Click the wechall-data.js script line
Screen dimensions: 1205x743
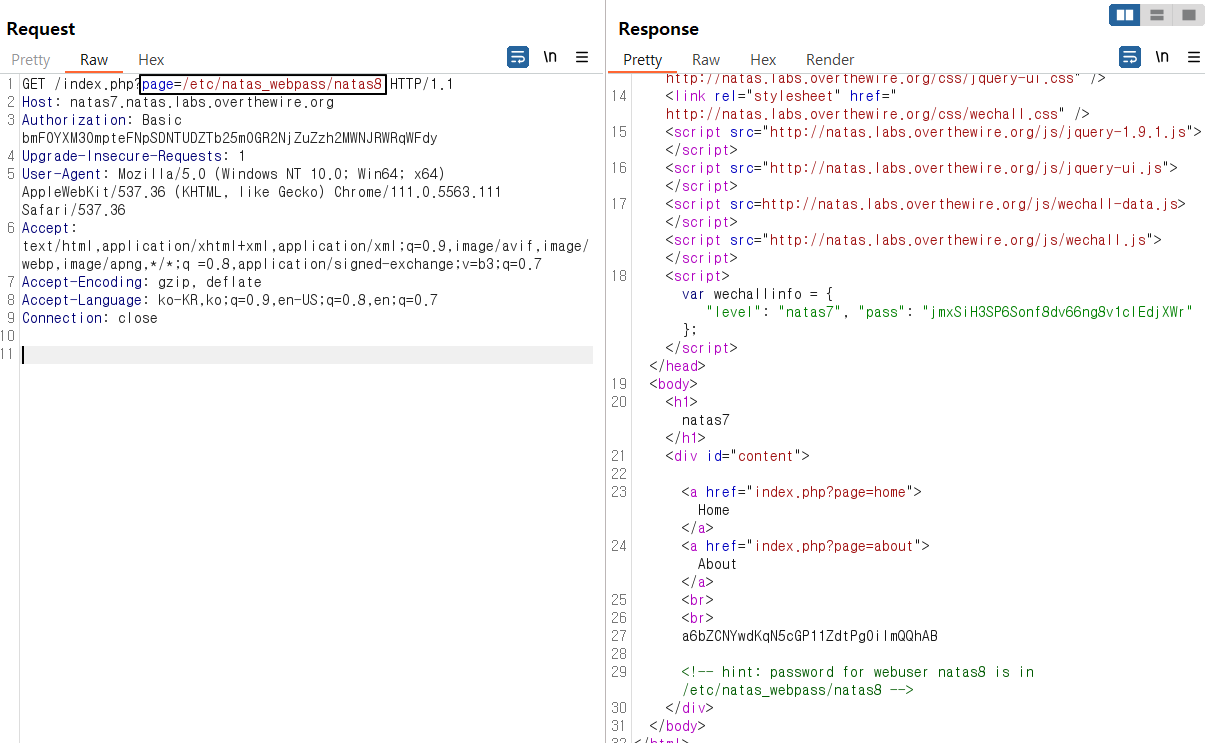925,204
